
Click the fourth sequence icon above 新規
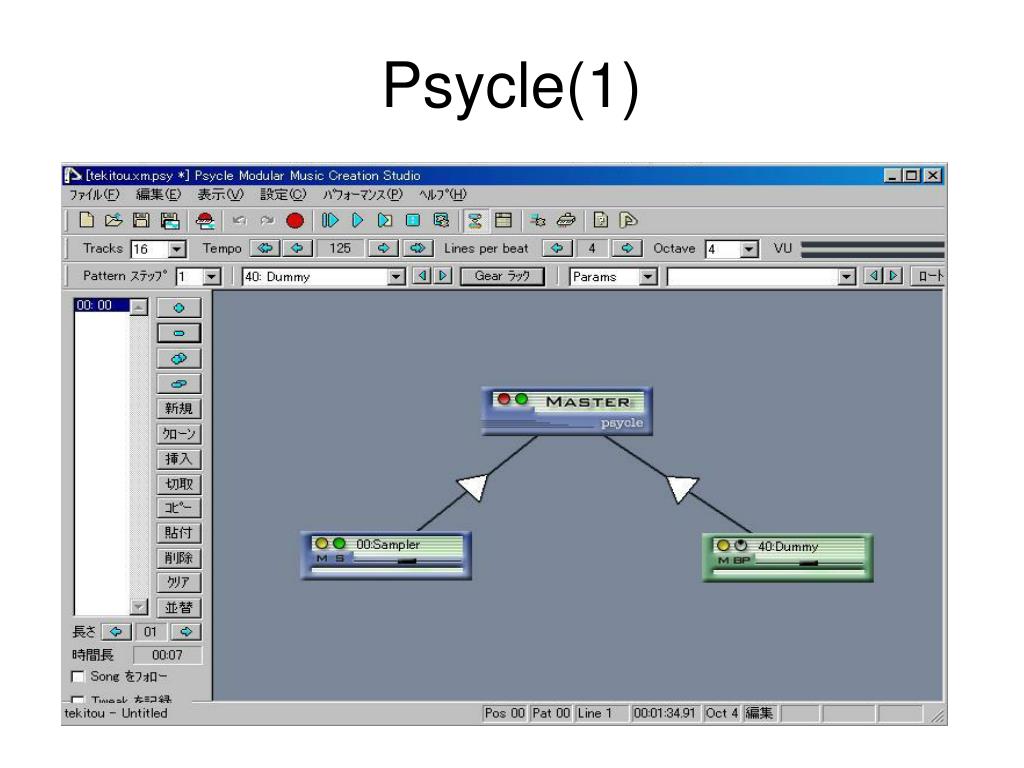(178, 384)
